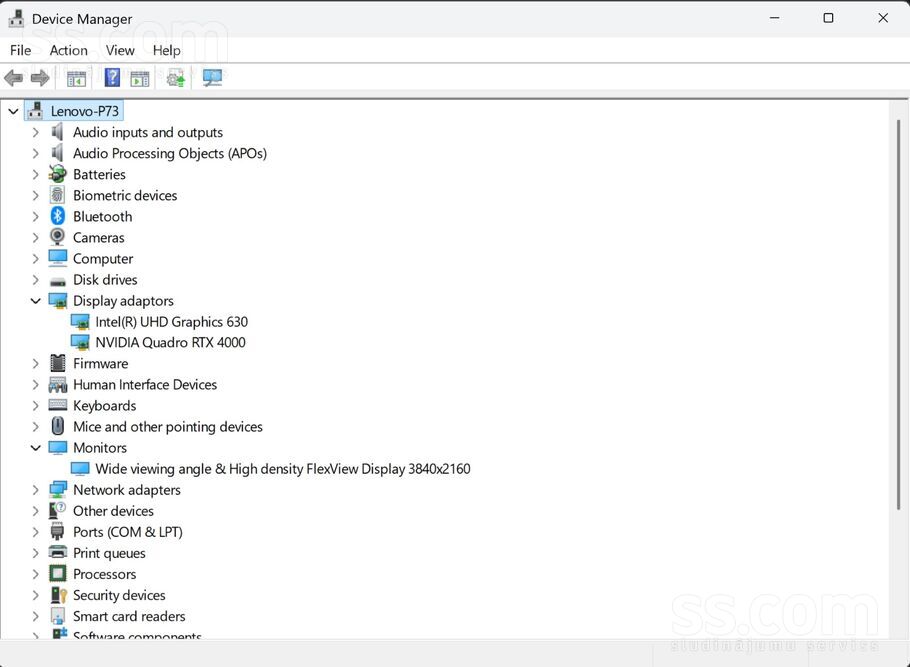The height and width of the screenshot is (667, 910).
Task: Click the vertical scrollbar thumb
Action: click(898, 315)
